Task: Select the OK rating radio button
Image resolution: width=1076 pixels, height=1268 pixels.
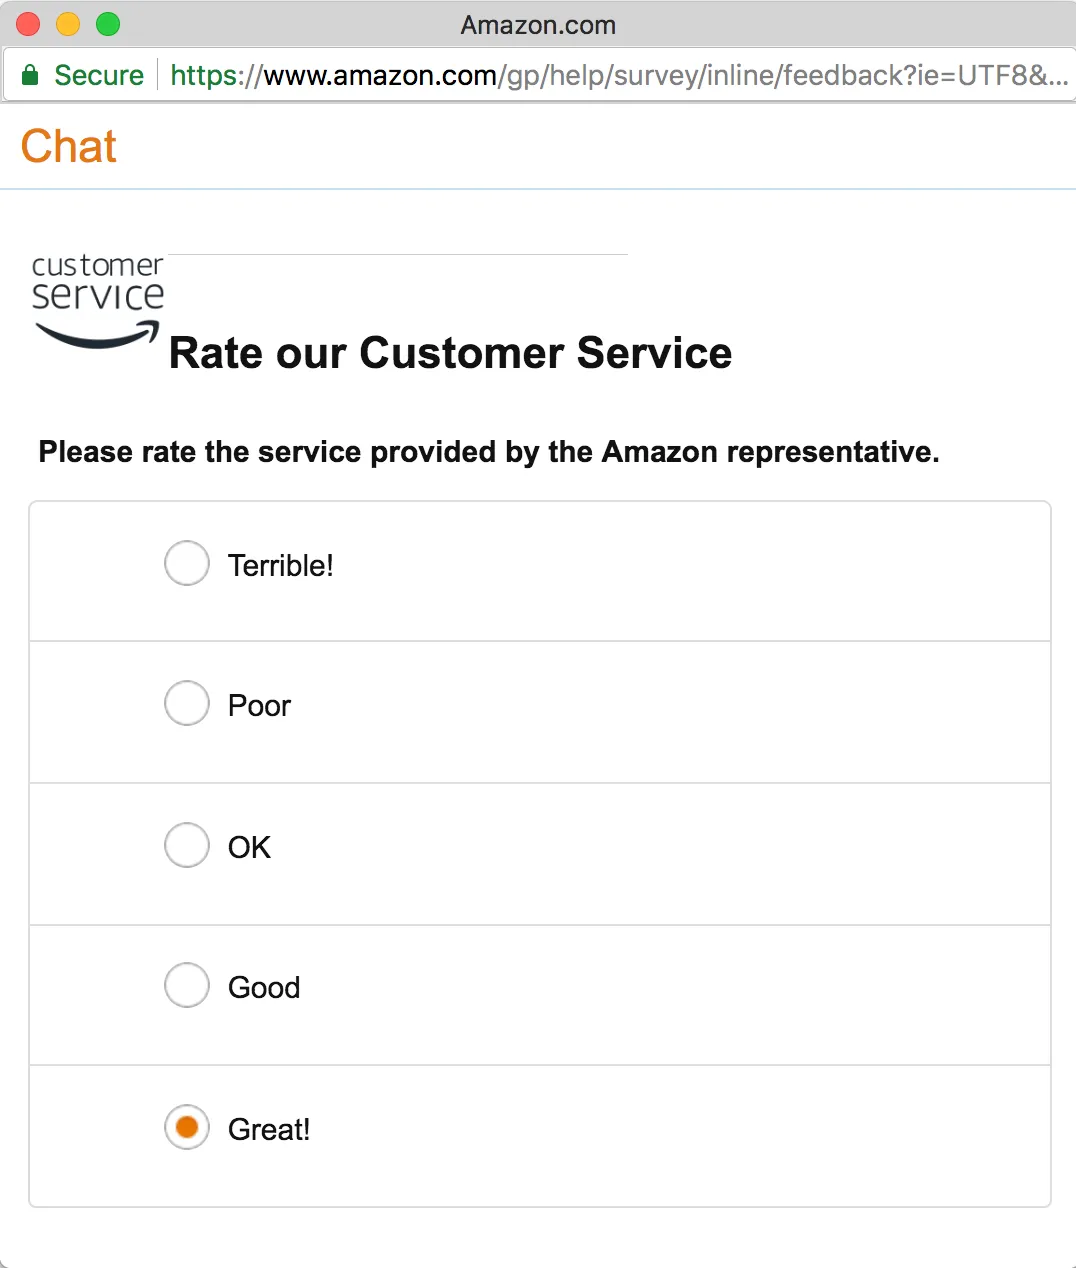Action: click(x=187, y=845)
